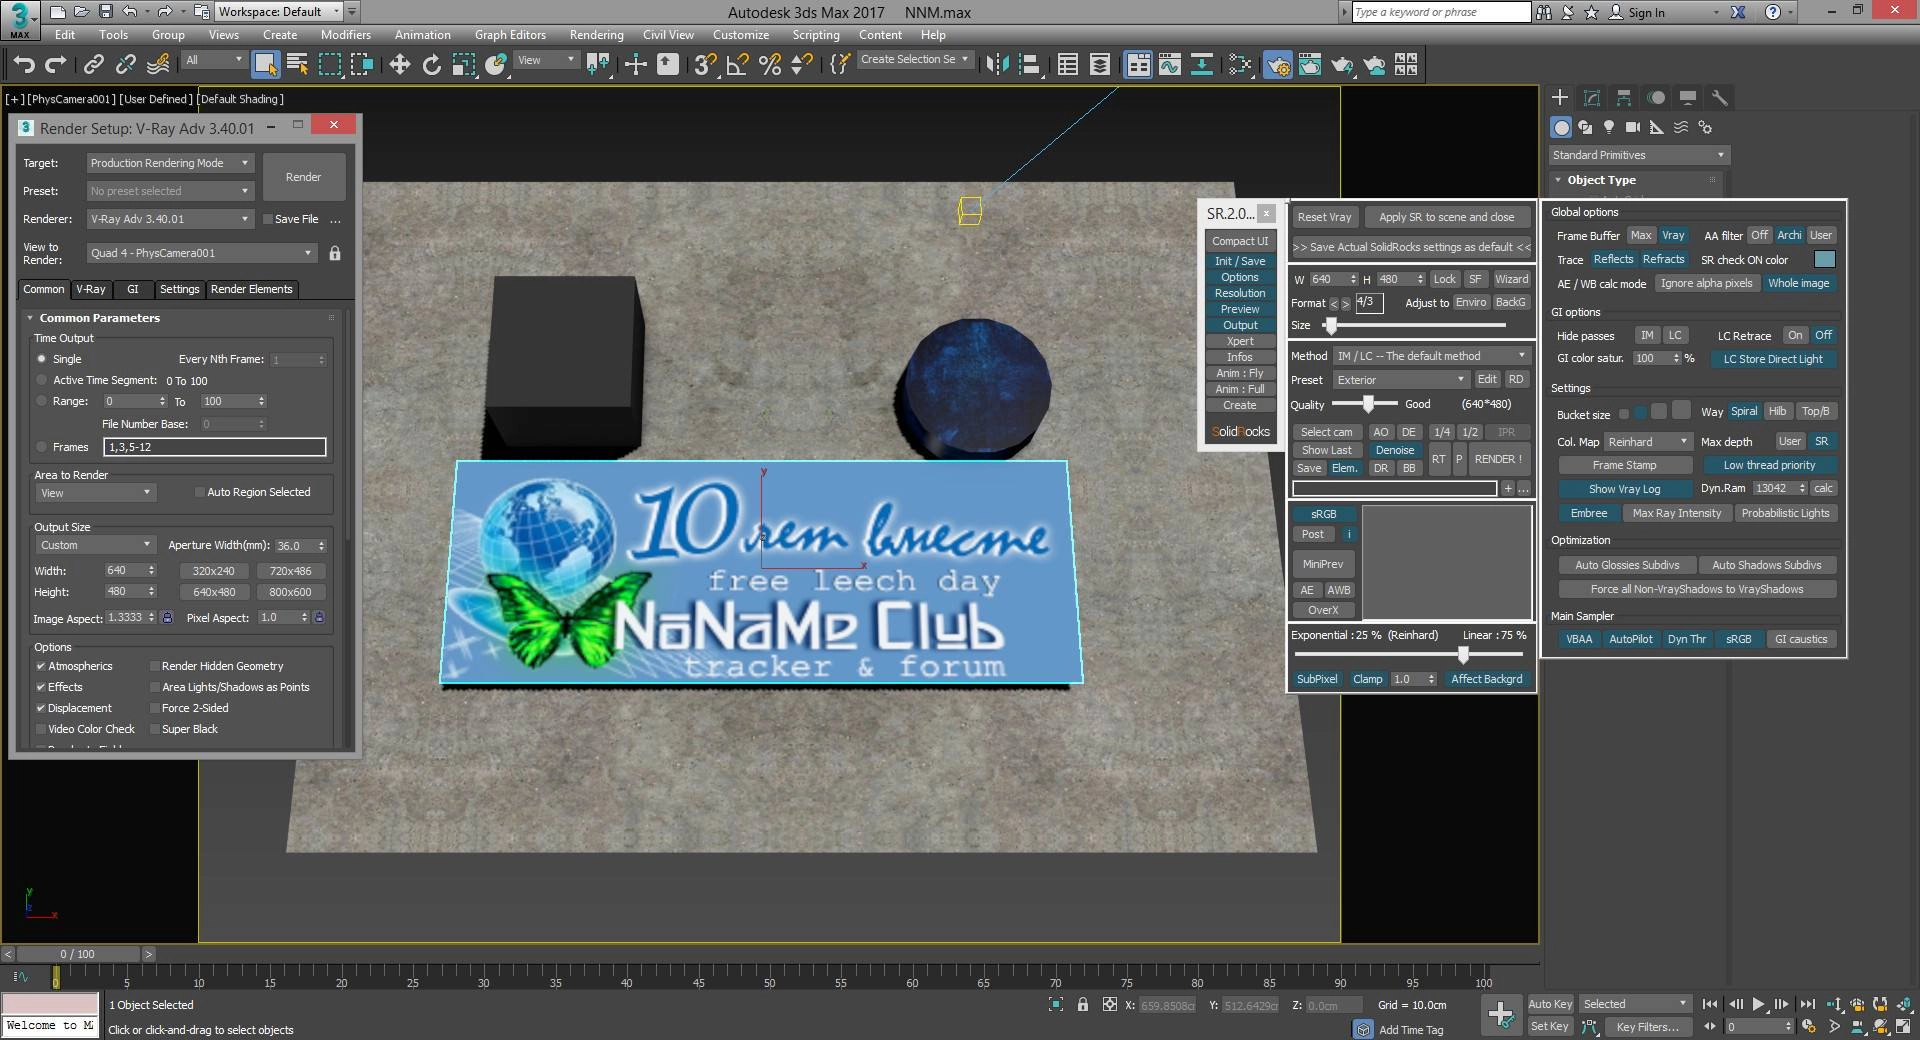This screenshot has height=1040, width=1920.
Task: Select Cameras category in Create panel
Action: tap(1633, 127)
